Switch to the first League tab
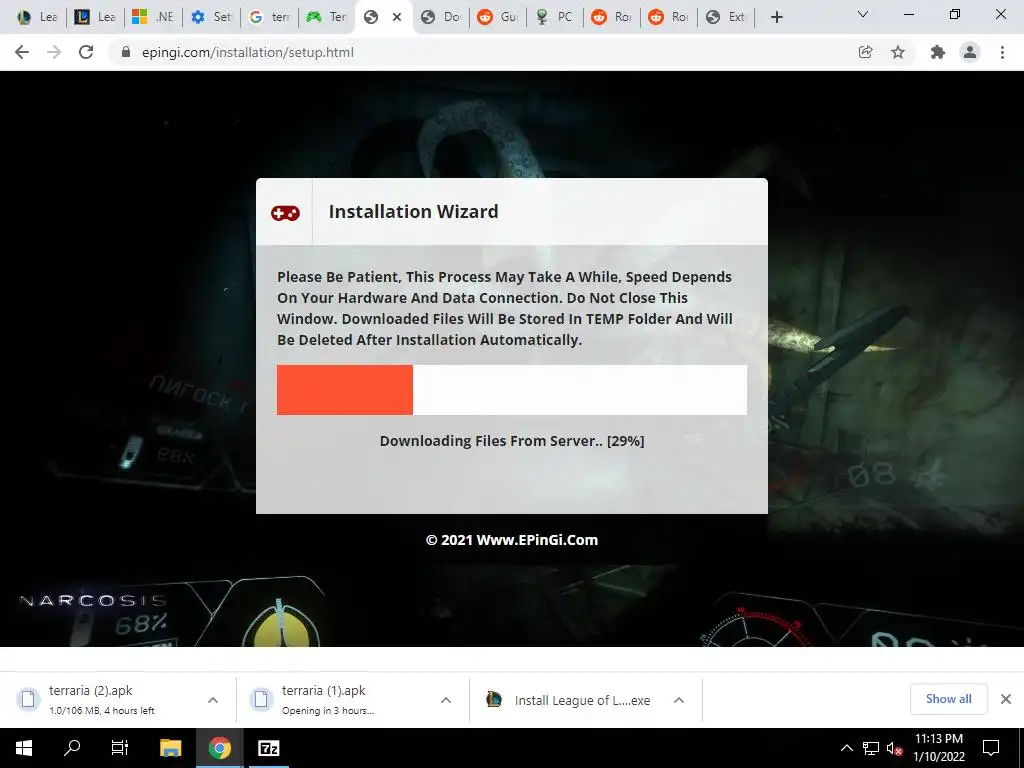Viewport: 1024px width, 768px height. click(x=37, y=17)
